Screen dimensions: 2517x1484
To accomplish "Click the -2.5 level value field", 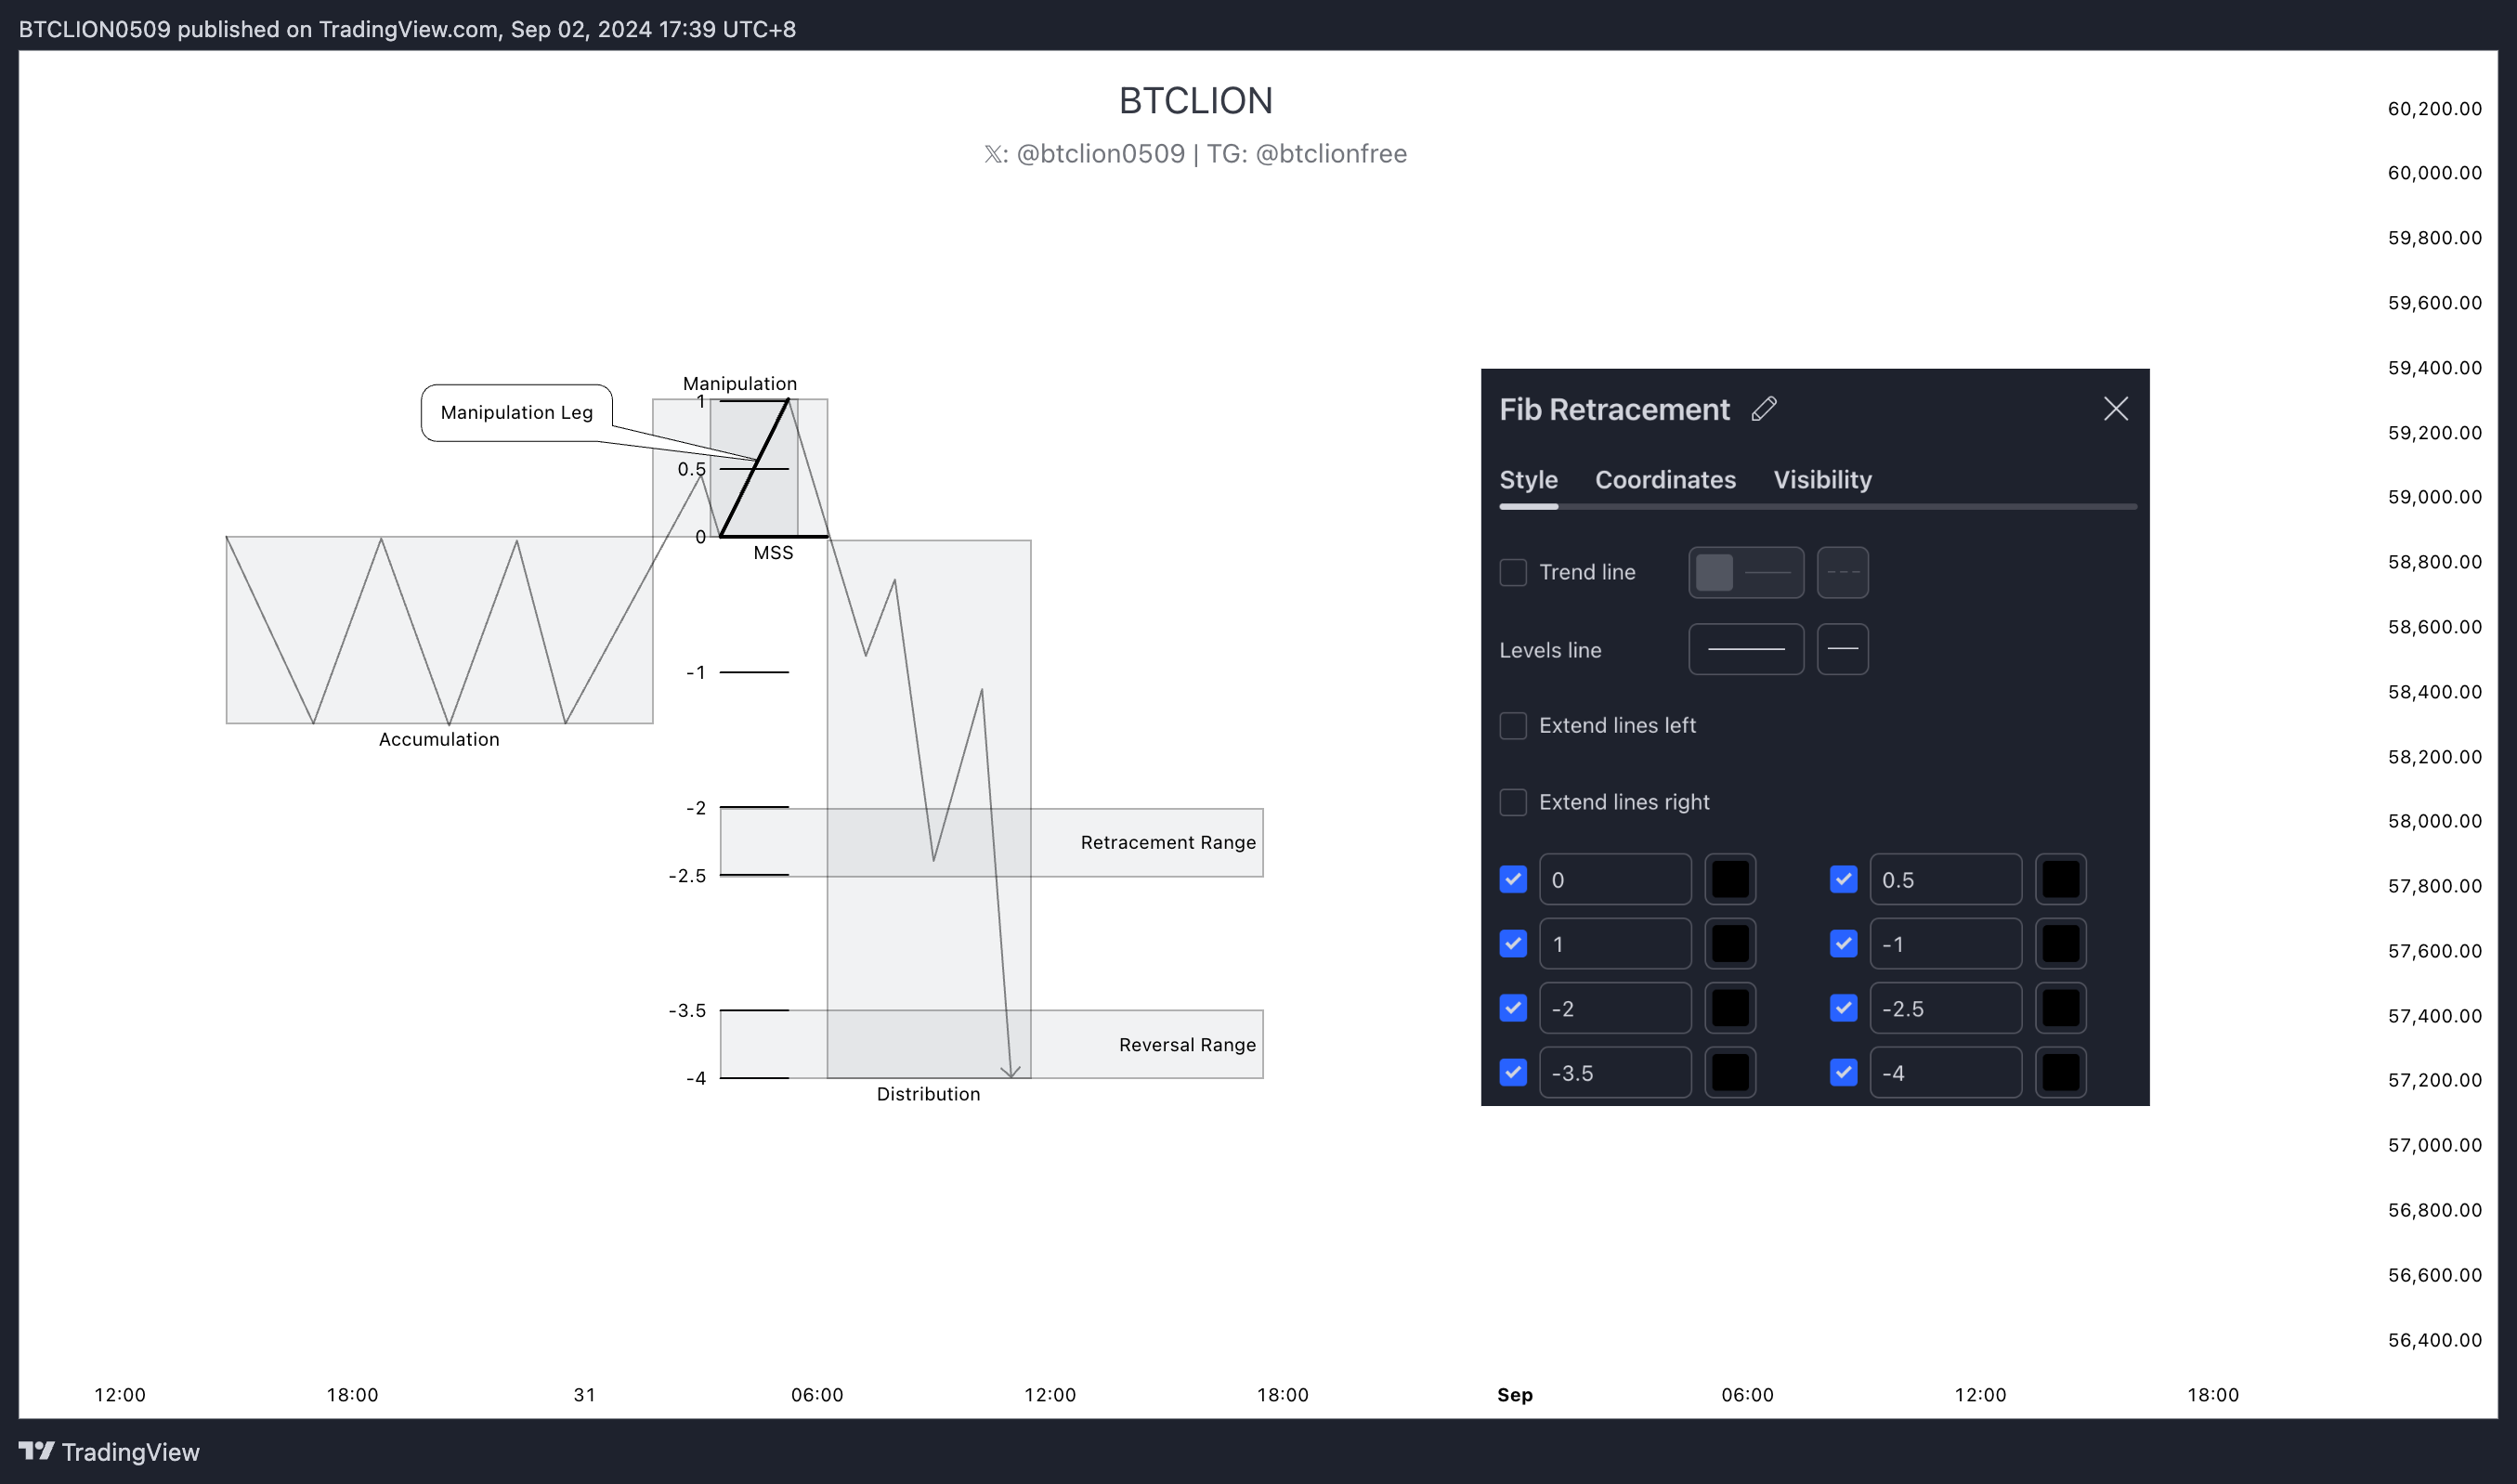I will click(1945, 1009).
